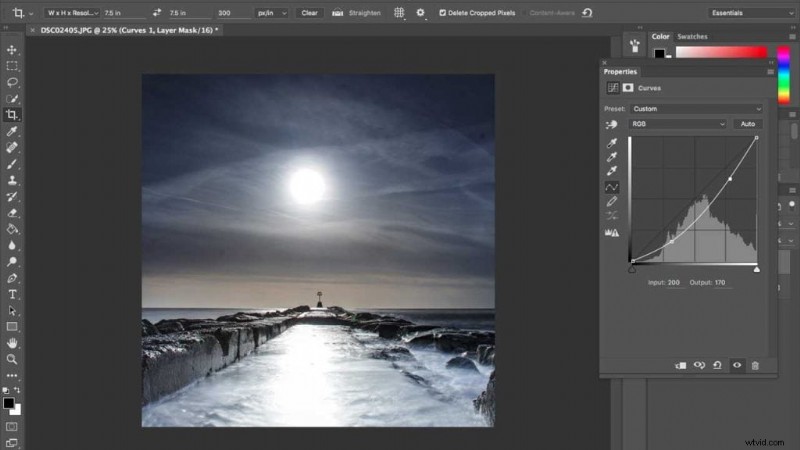Image resolution: width=800 pixels, height=450 pixels.
Task: Select the Lasso tool
Action: 12,82
